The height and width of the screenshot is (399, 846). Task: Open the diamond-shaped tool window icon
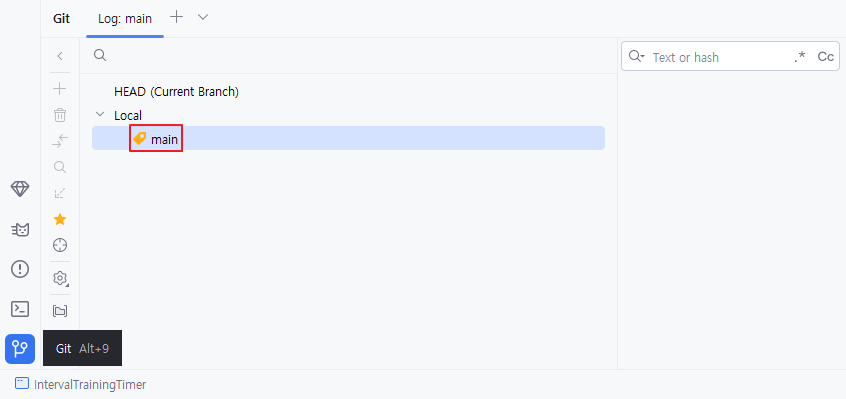click(20, 189)
